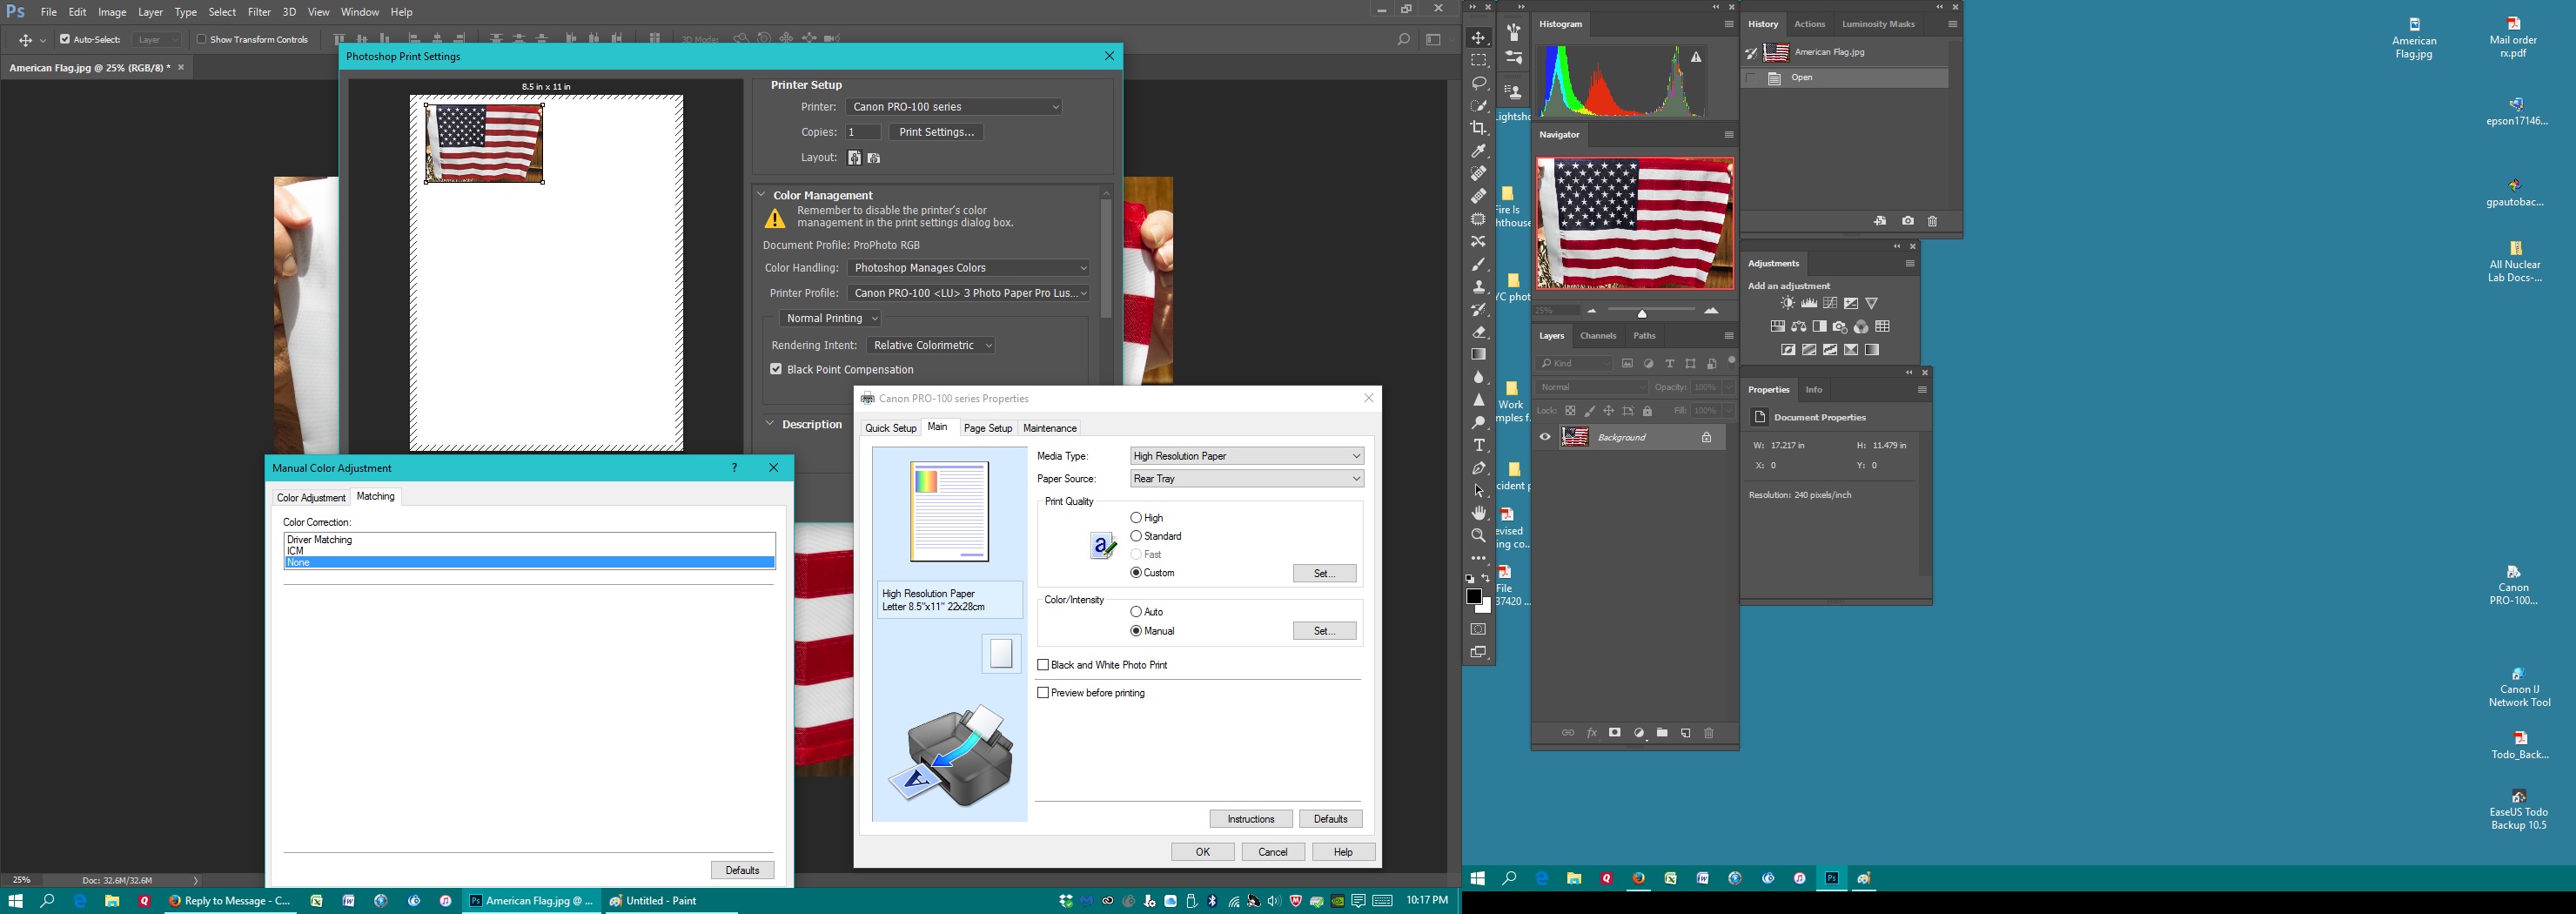Switch to the Page Setup tab
Image resolution: width=2576 pixels, height=914 pixels.
pyautogui.click(x=987, y=428)
